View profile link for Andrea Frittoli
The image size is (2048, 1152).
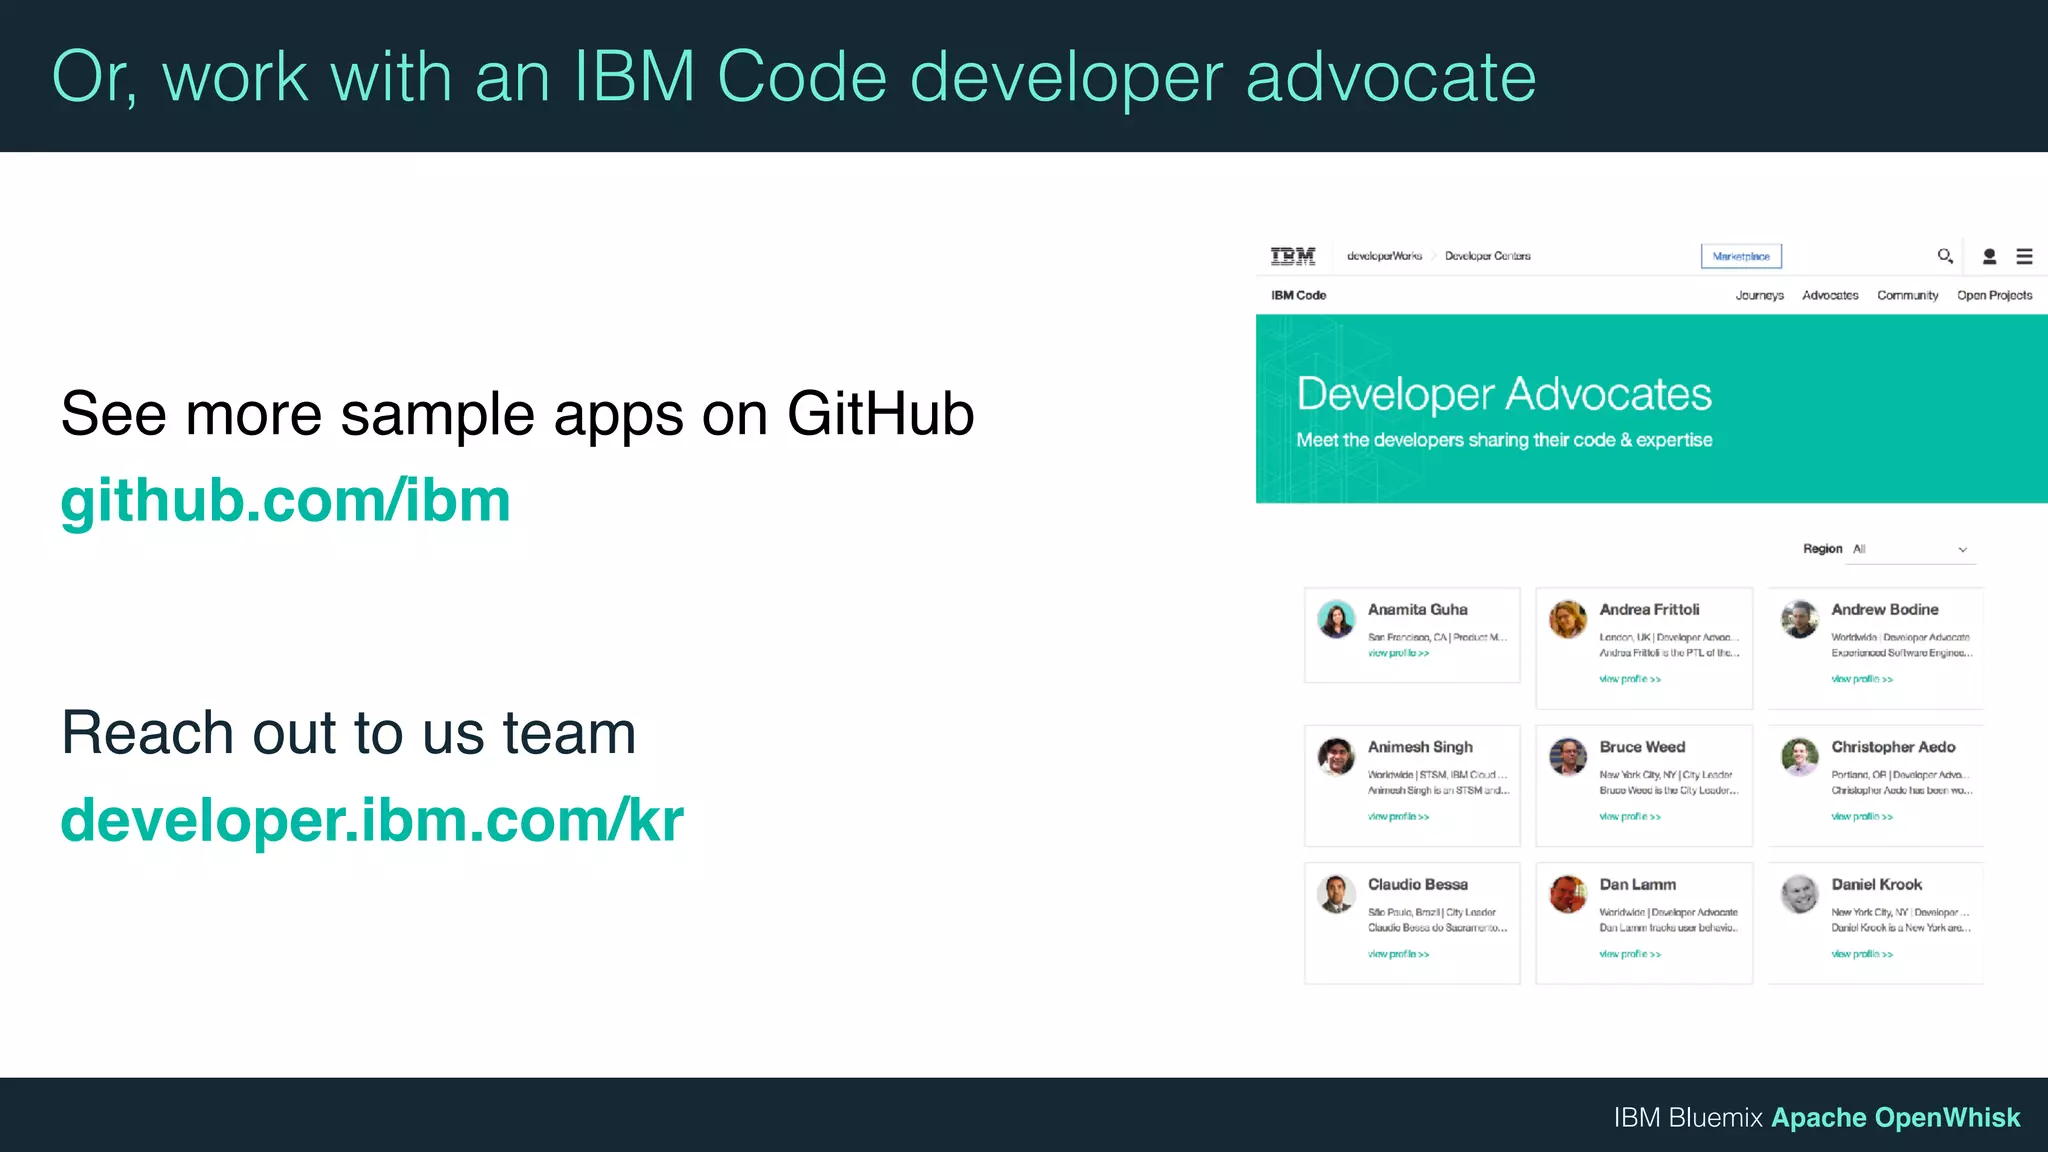1630,679
